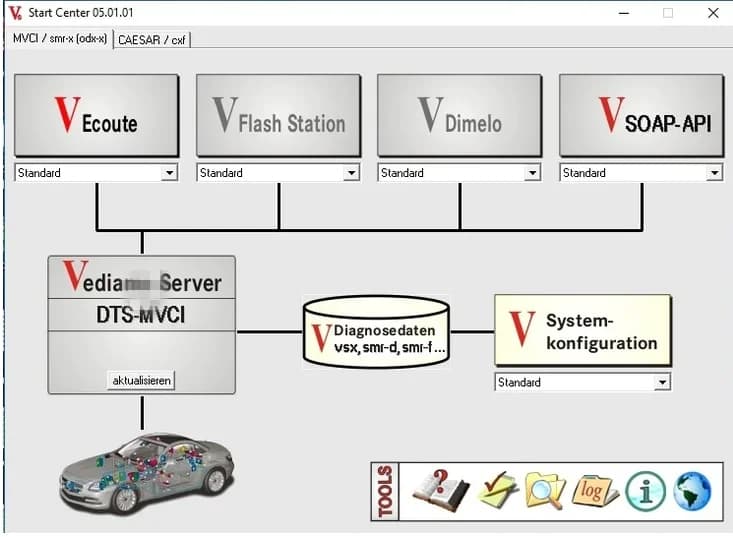Launch the Ecoute application button
Image resolution: width=733 pixels, height=537 pixels.
click(96, 115)
